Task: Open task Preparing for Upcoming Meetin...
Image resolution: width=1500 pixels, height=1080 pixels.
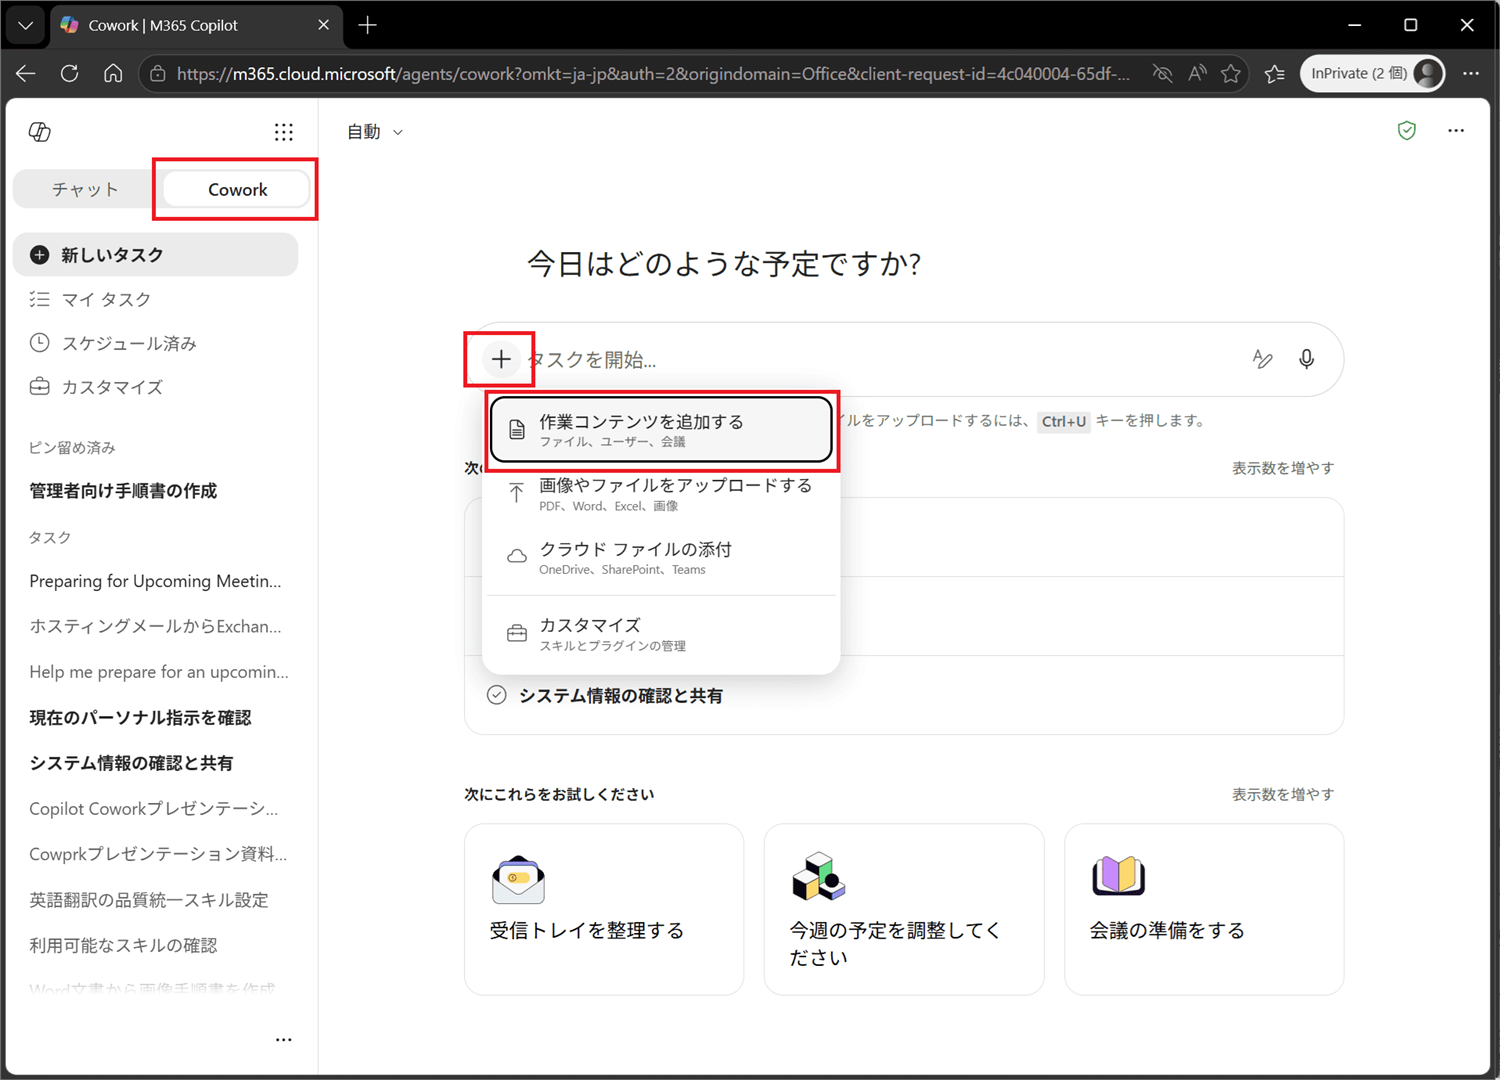Action: (156, 581)
